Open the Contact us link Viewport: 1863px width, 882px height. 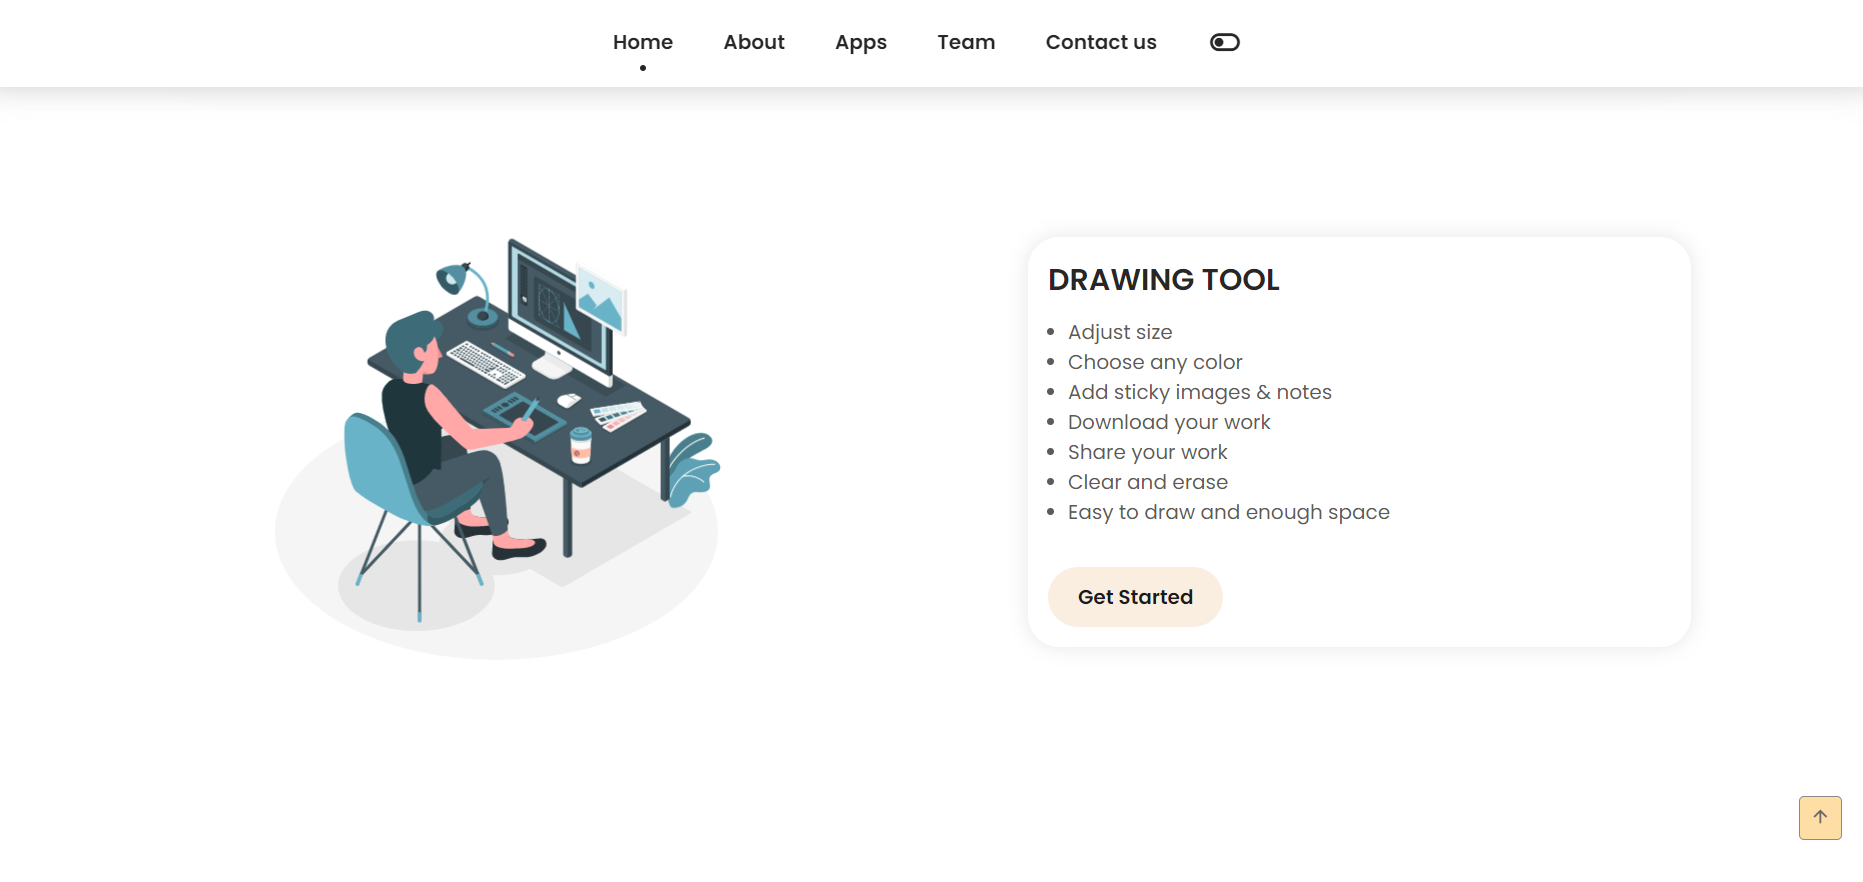(1101, 42)
